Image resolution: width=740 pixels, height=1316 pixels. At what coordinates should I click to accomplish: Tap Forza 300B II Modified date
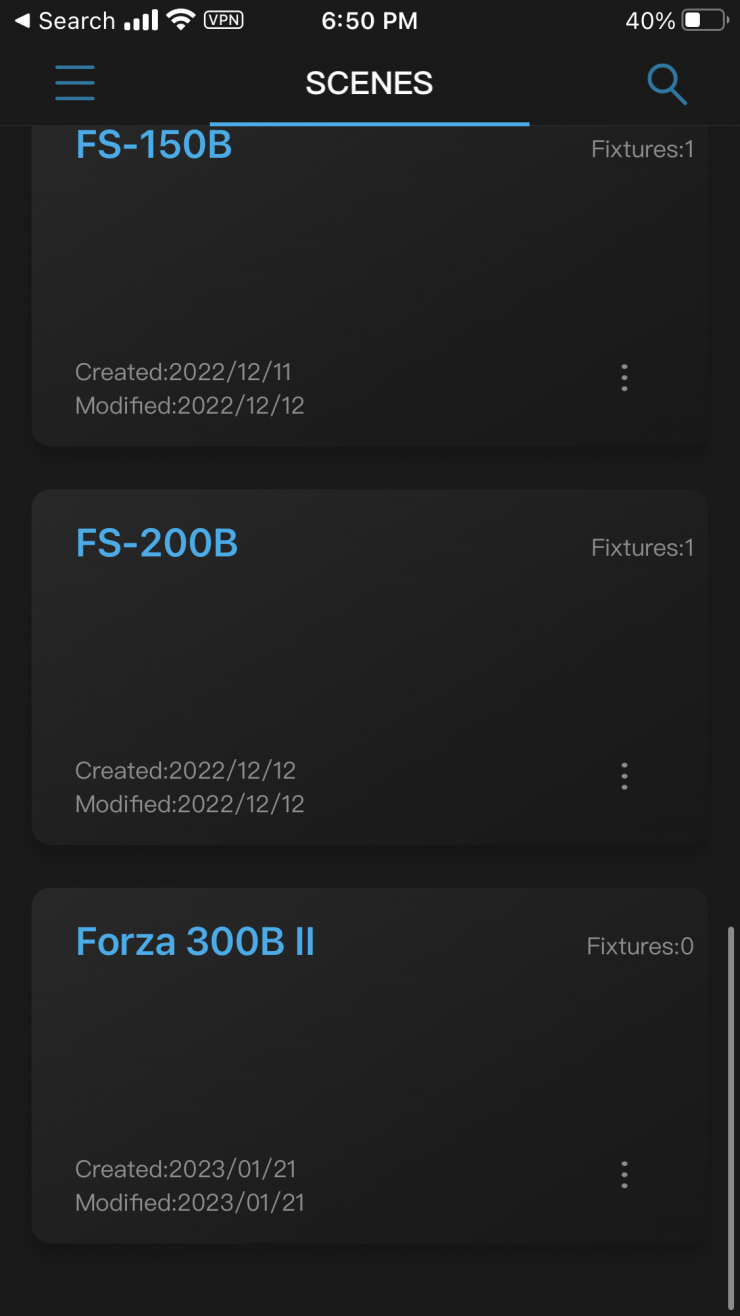[190, 1202]
